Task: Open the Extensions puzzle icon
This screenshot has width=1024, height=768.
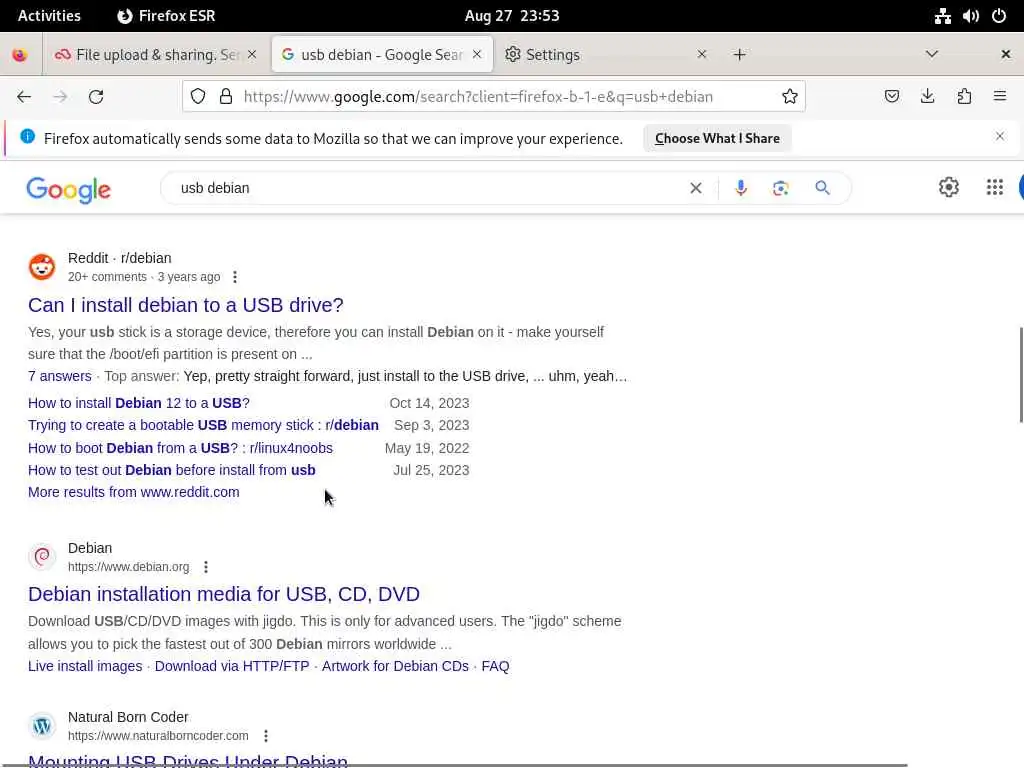Action: pyautogui.click(x=964, y=97)
